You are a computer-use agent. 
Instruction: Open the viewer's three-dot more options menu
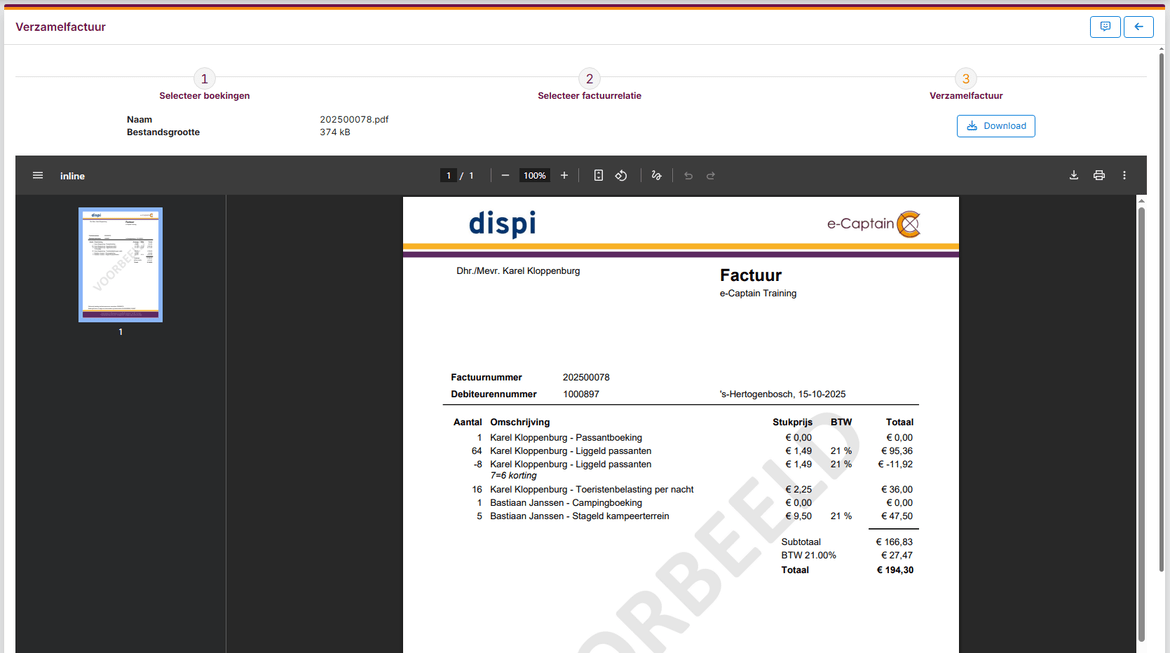(1124, 175)
